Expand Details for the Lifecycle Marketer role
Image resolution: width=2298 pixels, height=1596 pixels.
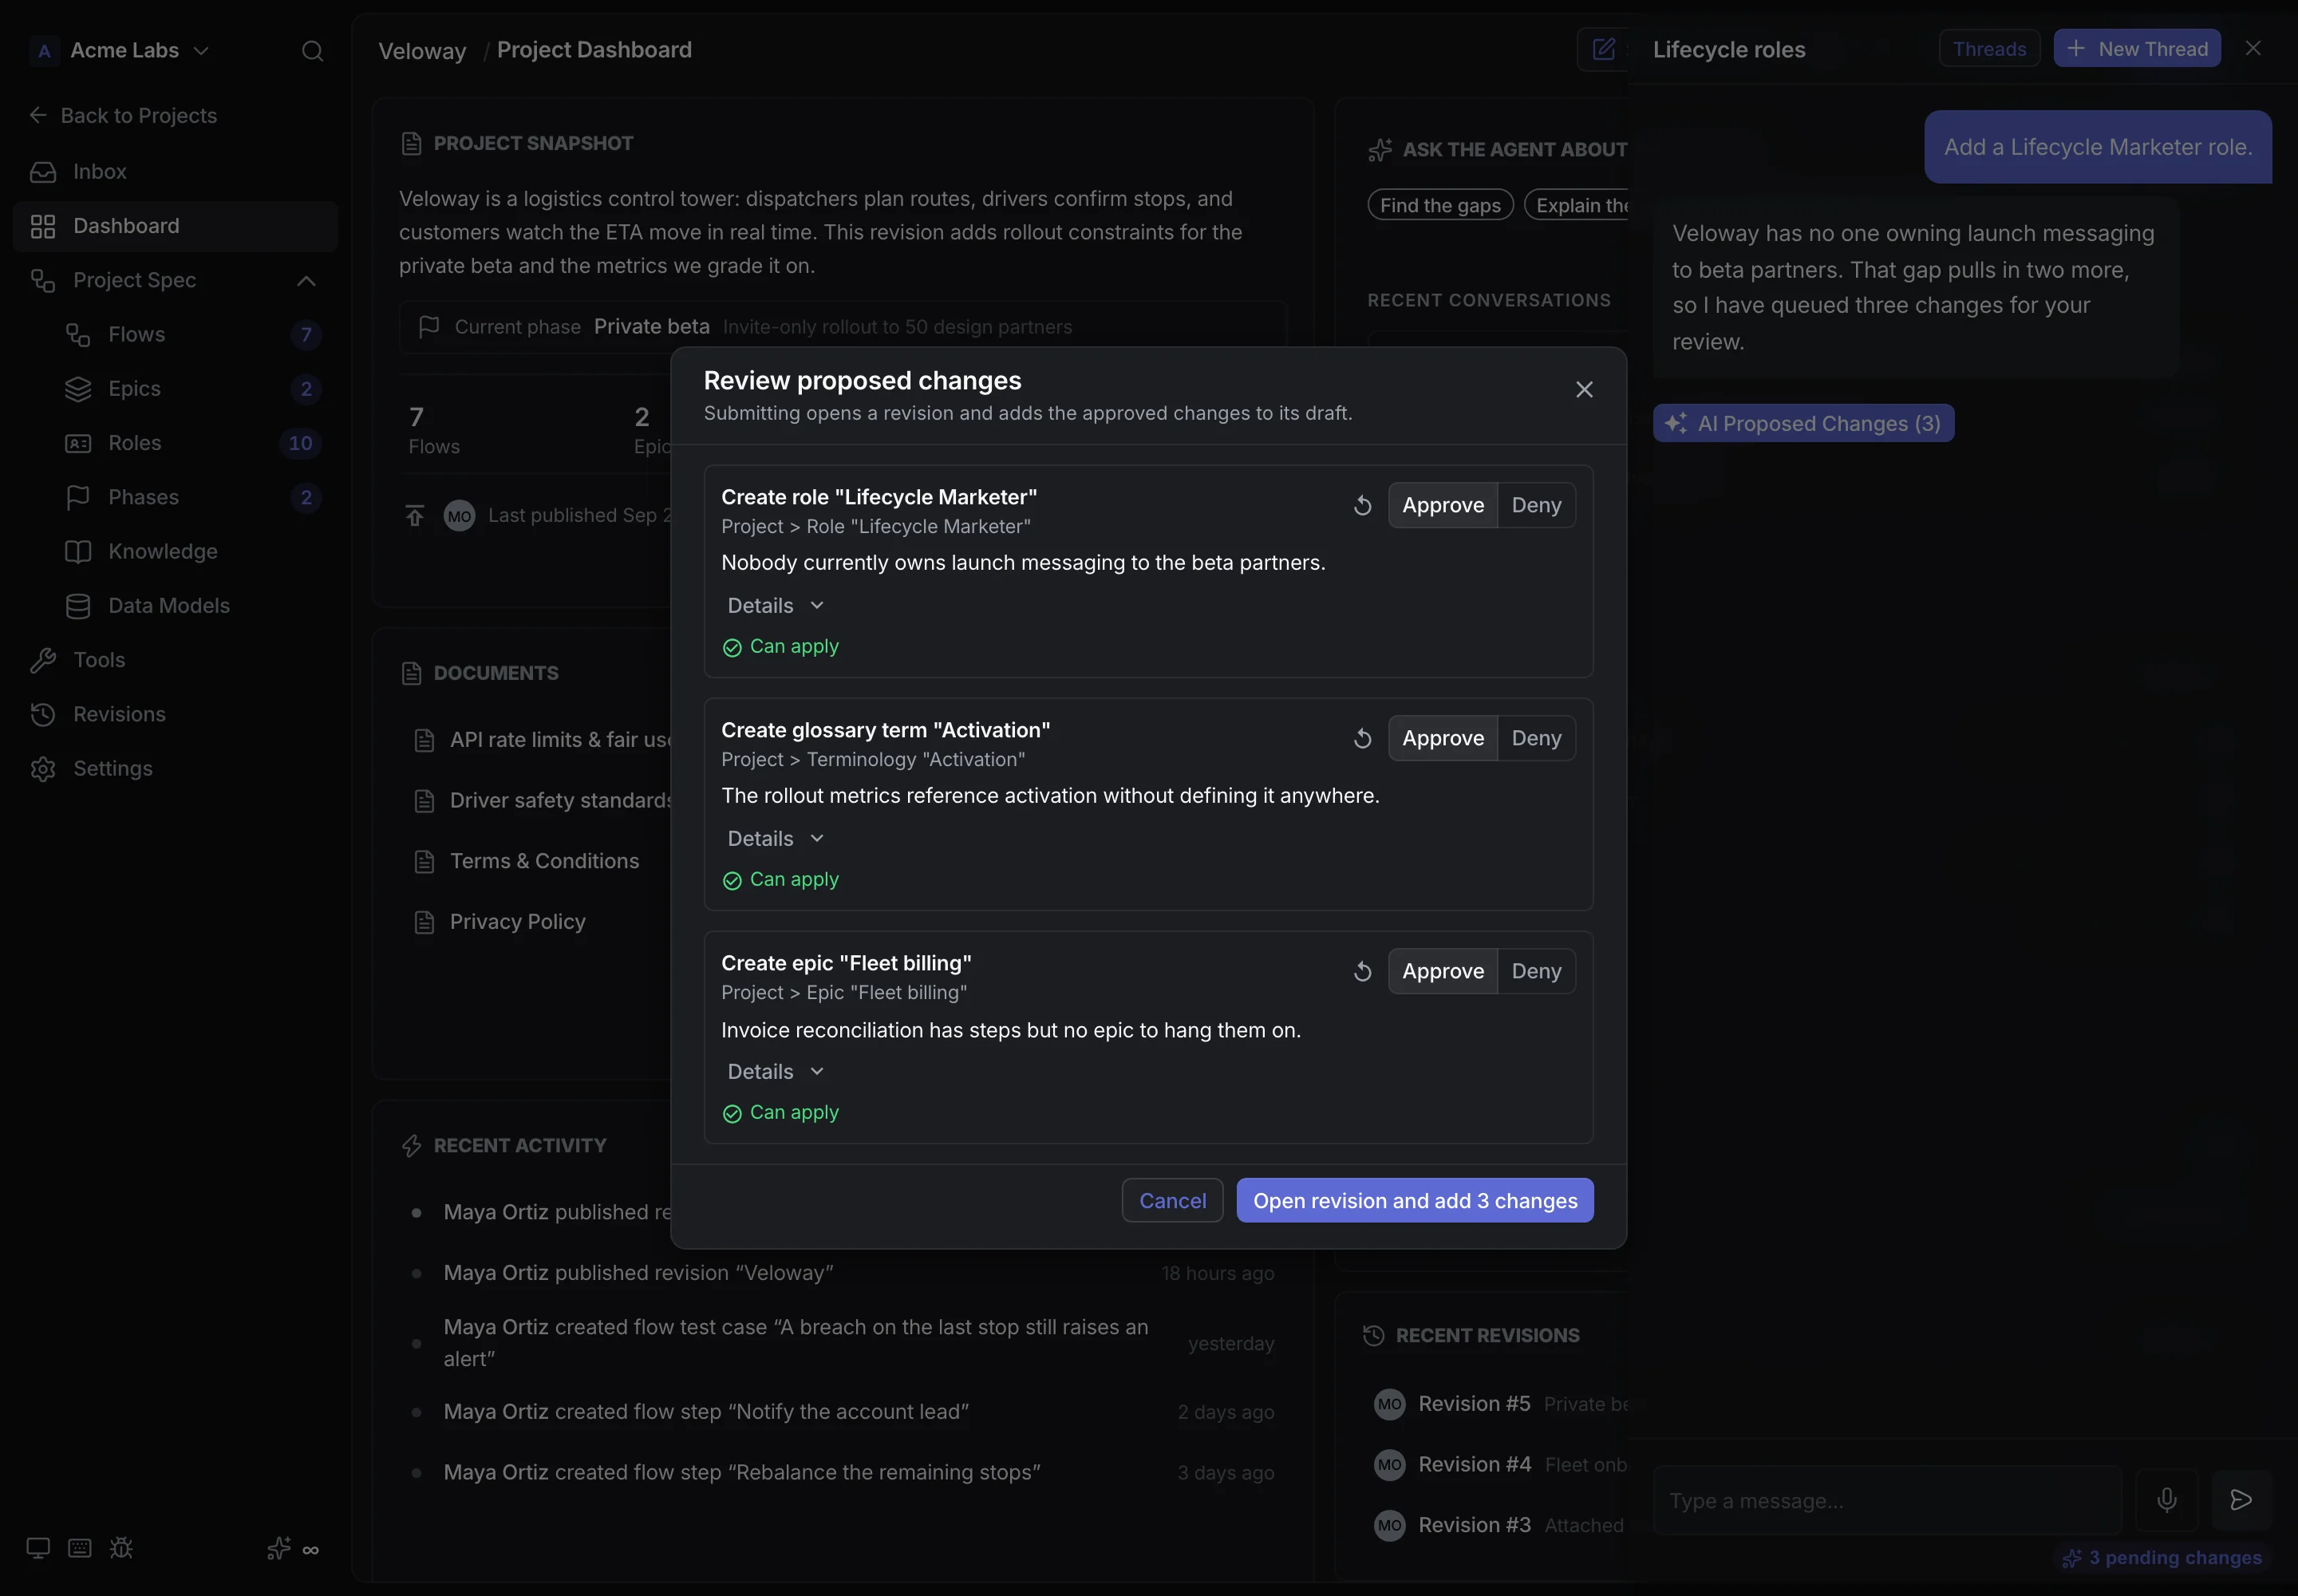(x=776, y=606)
